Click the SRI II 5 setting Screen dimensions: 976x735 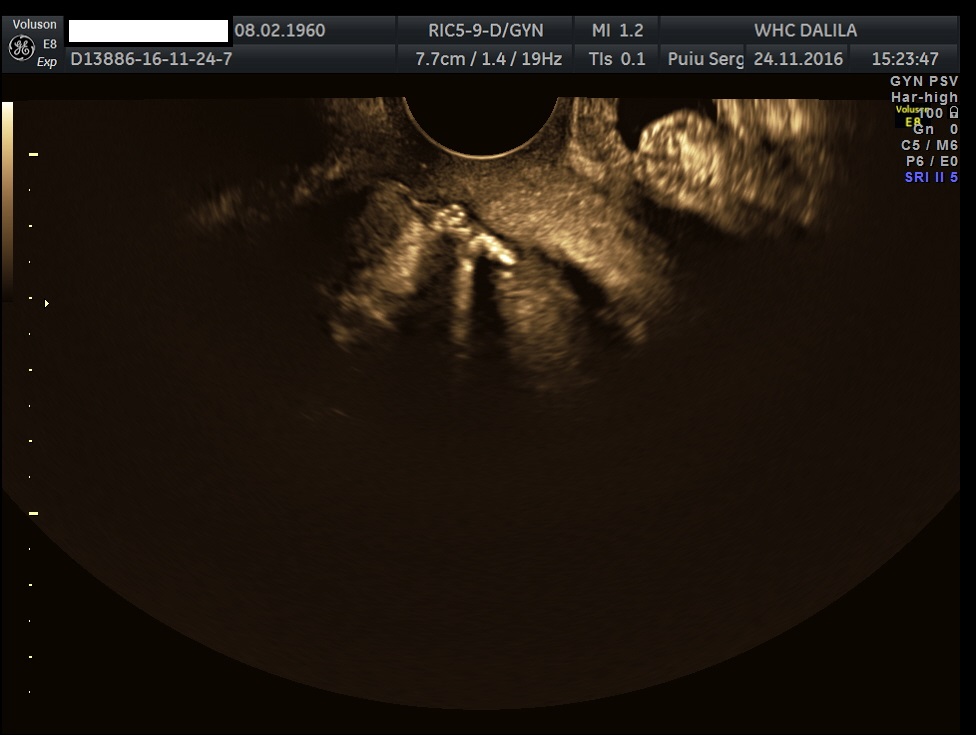[930, 177]
